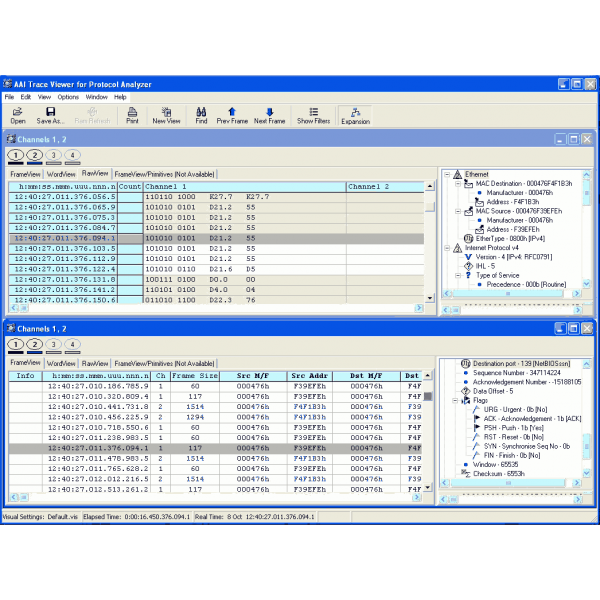Click the upper tree panel's horizontal scrollbar thumb
This screenshot has width=600, height=600.
coord(508,294)
